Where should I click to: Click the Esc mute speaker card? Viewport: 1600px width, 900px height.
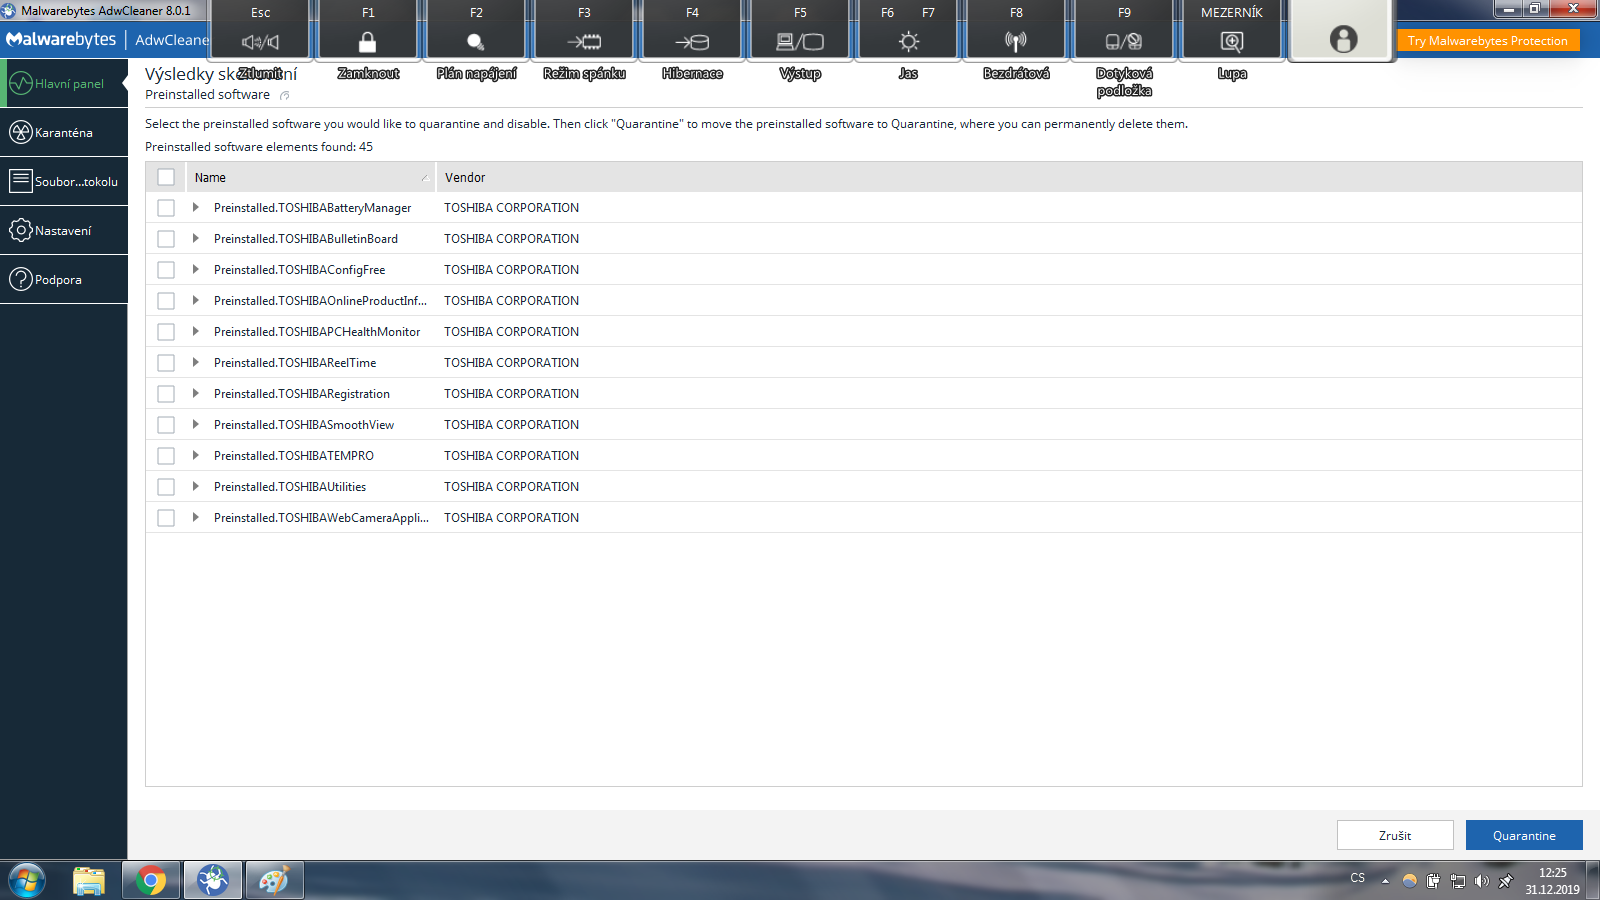tap(261, 30)
